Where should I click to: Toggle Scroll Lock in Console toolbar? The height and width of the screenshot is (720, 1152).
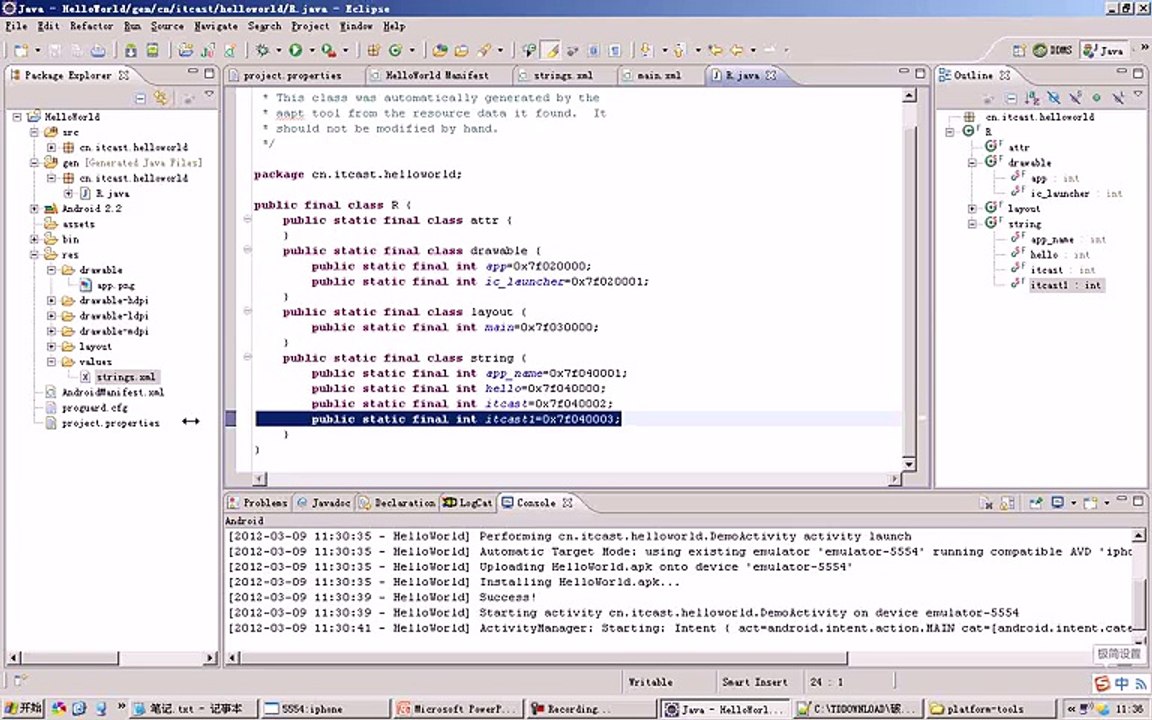(1007, 503)
